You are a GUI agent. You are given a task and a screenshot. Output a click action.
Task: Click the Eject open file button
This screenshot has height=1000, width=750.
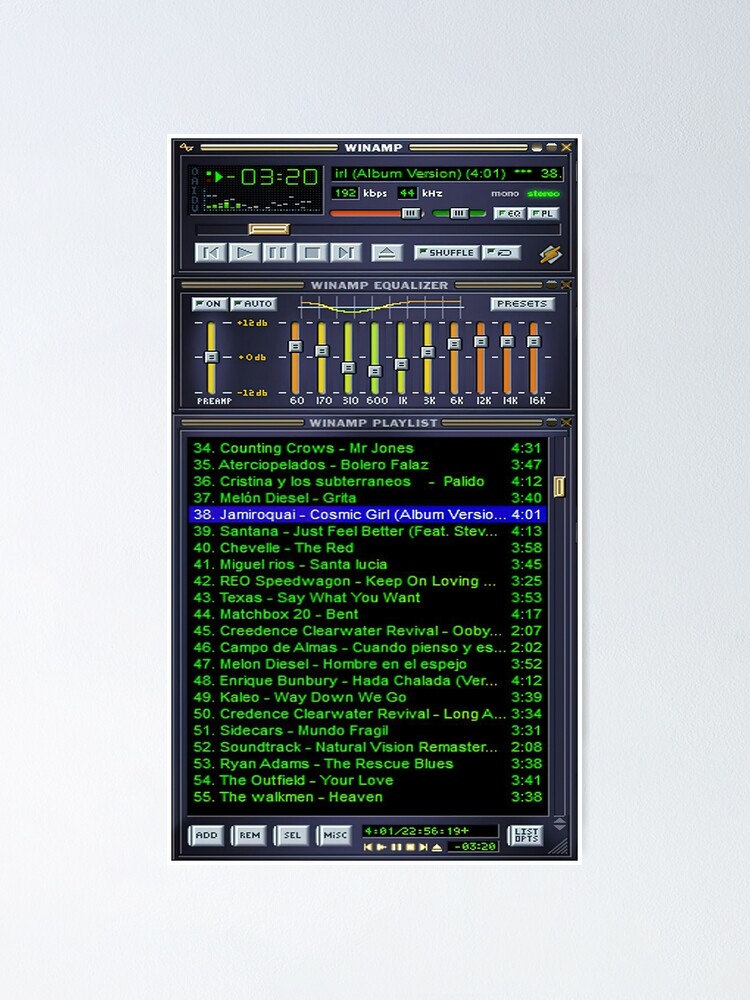(388, 253)
